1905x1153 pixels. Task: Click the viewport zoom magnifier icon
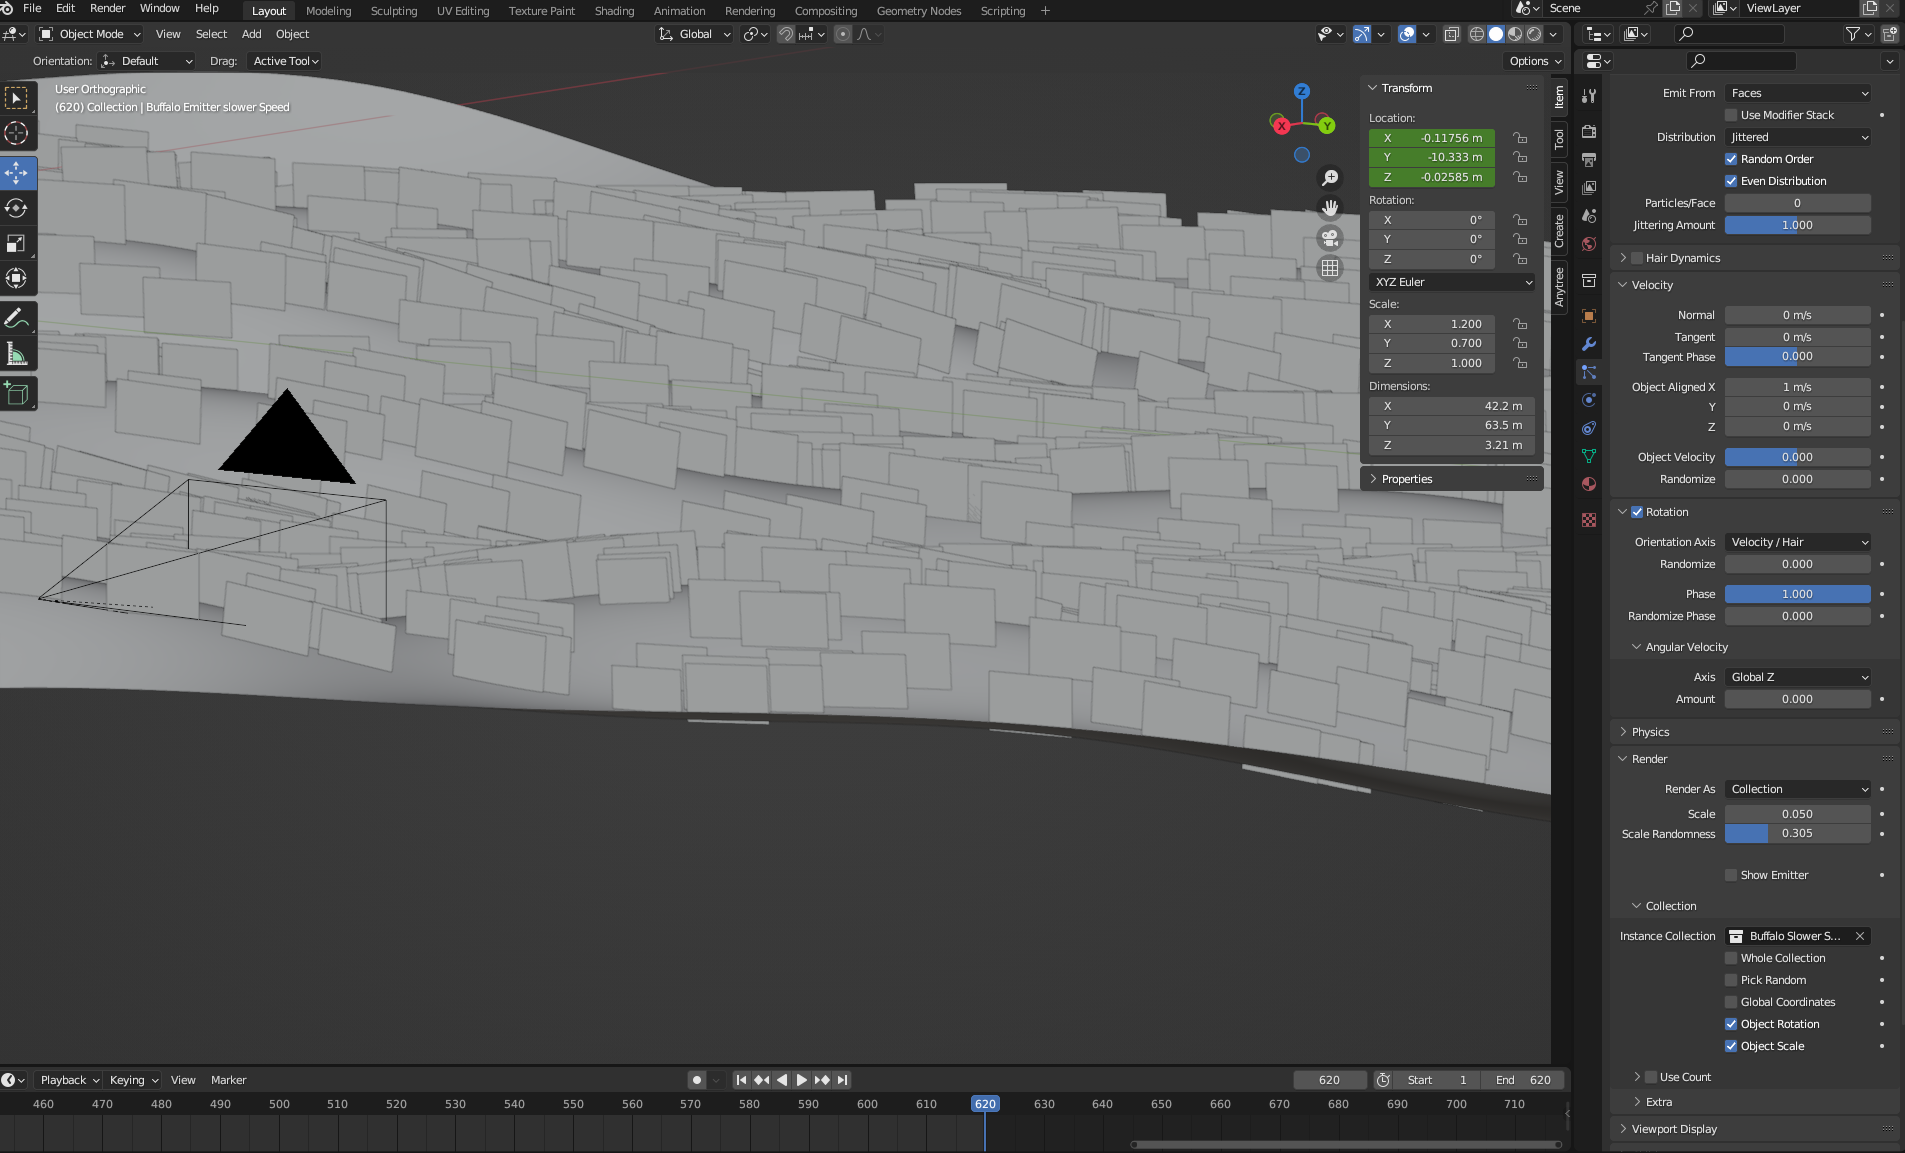[x=1330, y=178]
